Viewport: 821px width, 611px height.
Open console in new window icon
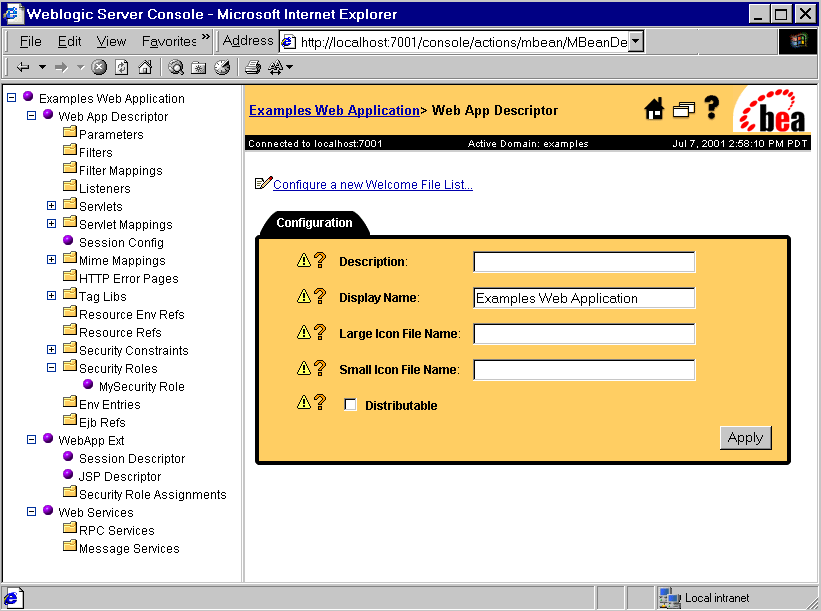point(683,109)
